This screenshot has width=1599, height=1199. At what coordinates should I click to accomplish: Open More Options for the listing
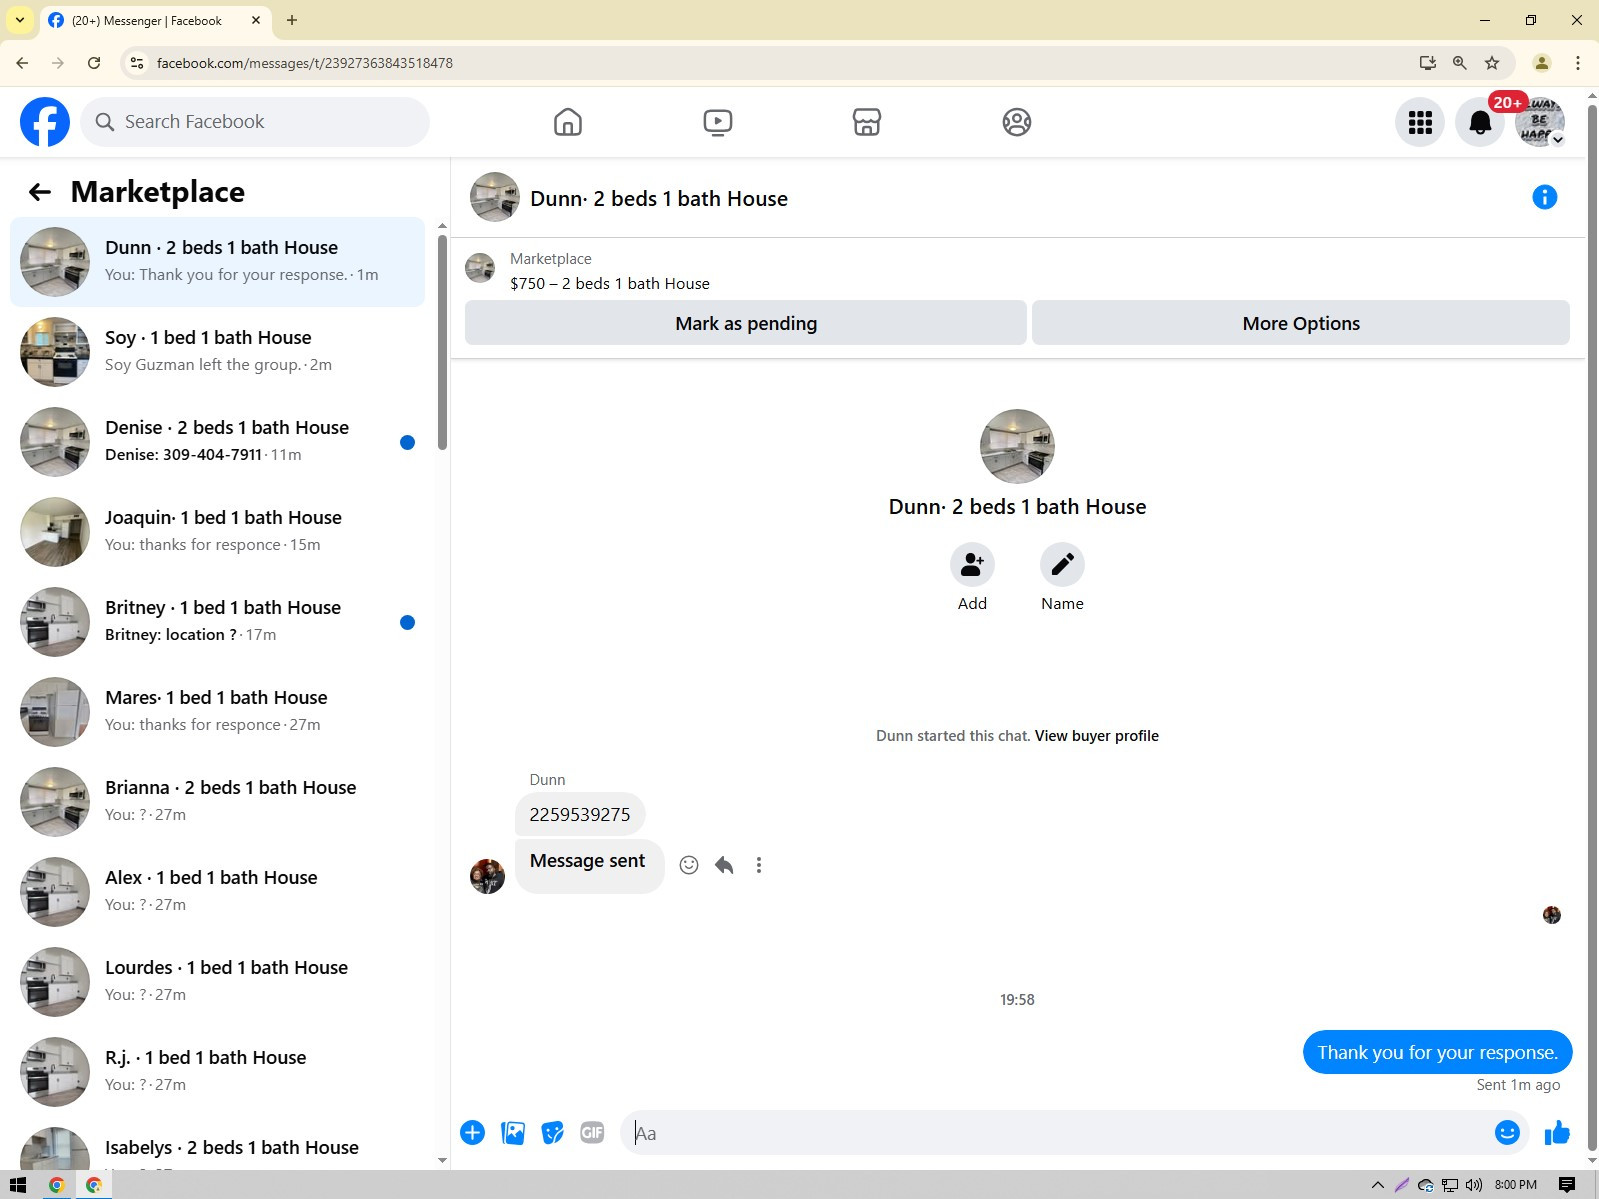tap(1301, 323)
